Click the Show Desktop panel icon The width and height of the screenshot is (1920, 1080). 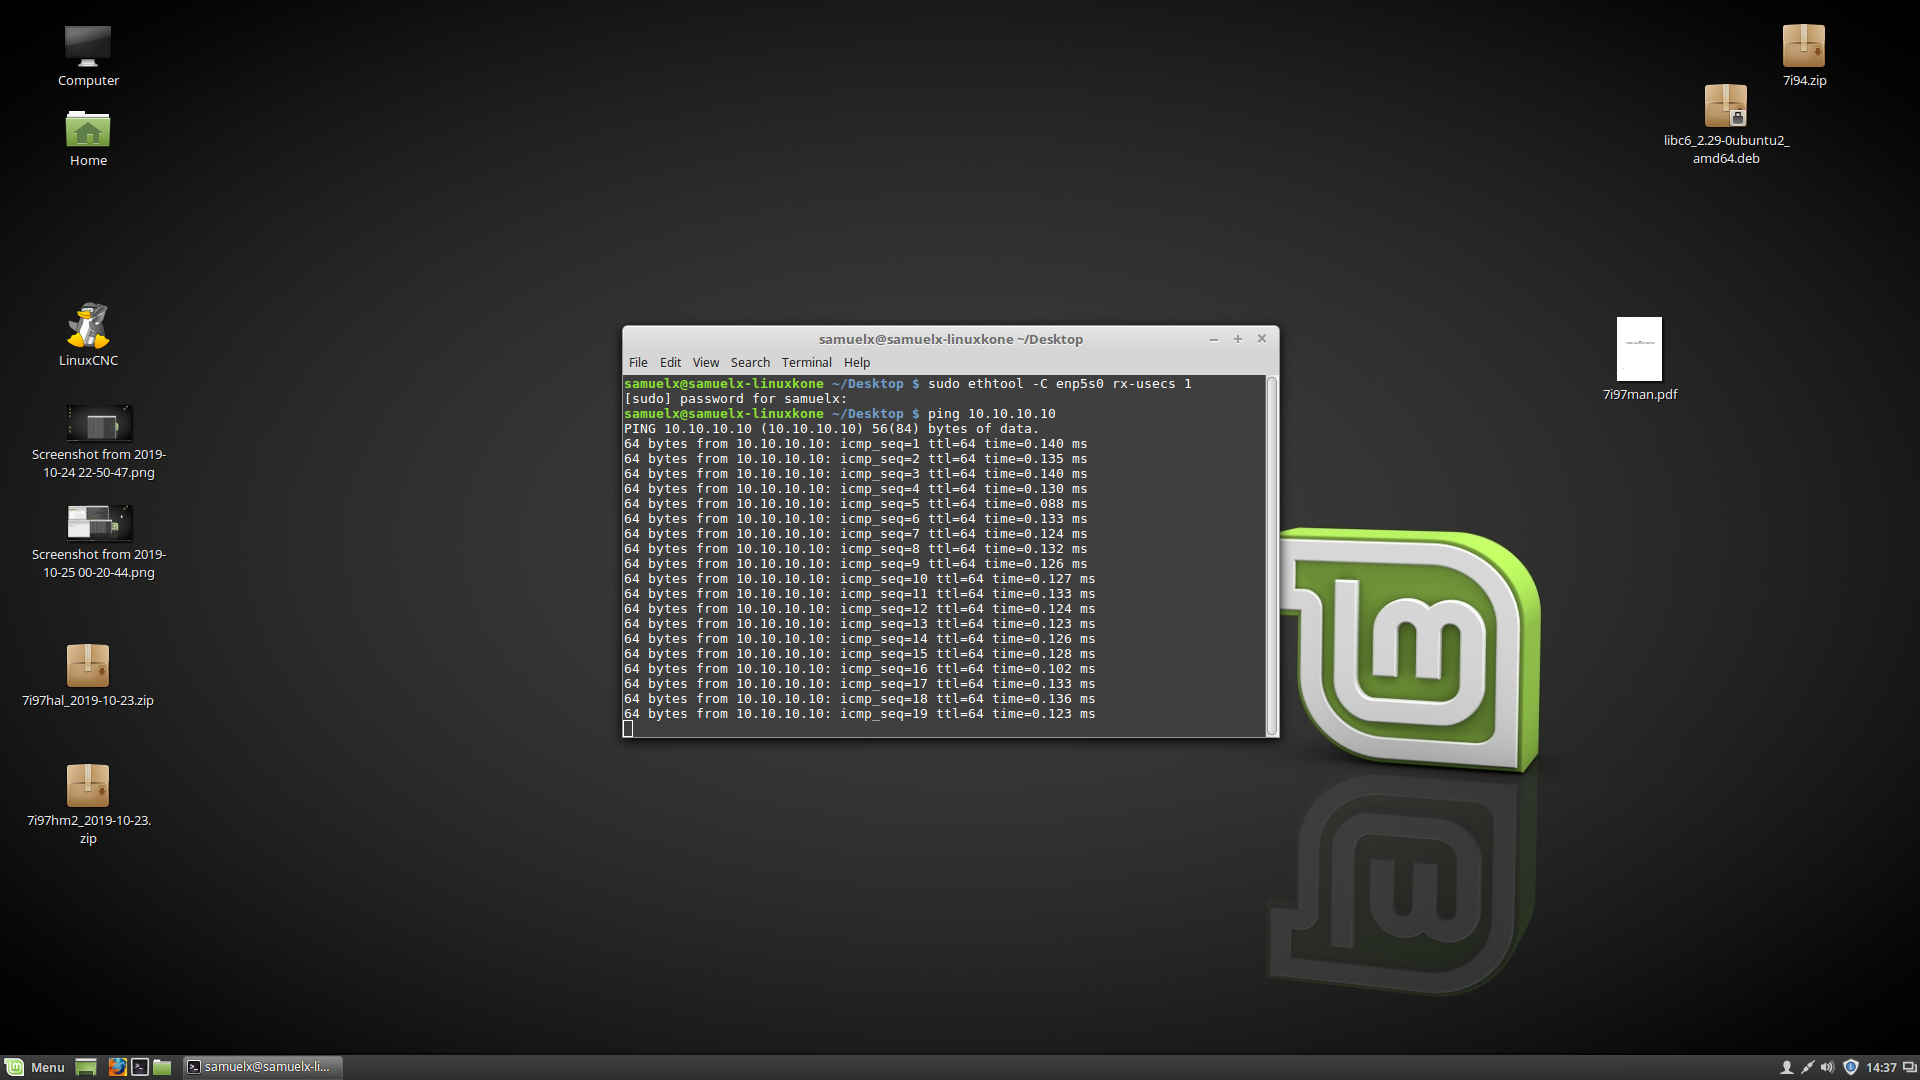pyautogui.click(x=86, y=1067)
